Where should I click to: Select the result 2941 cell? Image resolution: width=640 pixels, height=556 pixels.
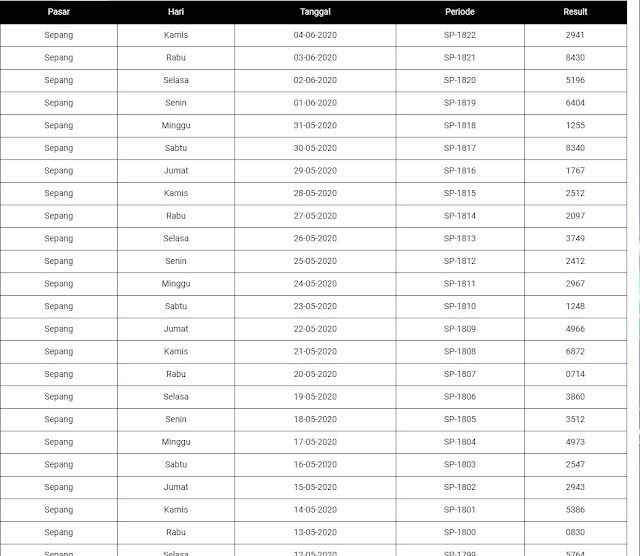pos(576,35)
